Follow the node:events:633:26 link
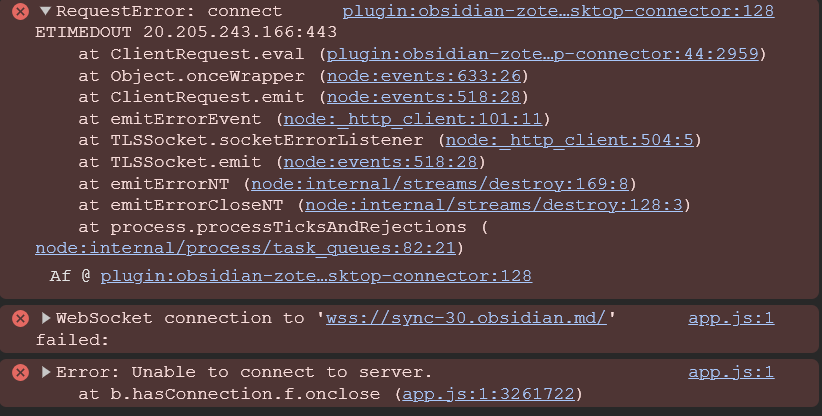 423,75
